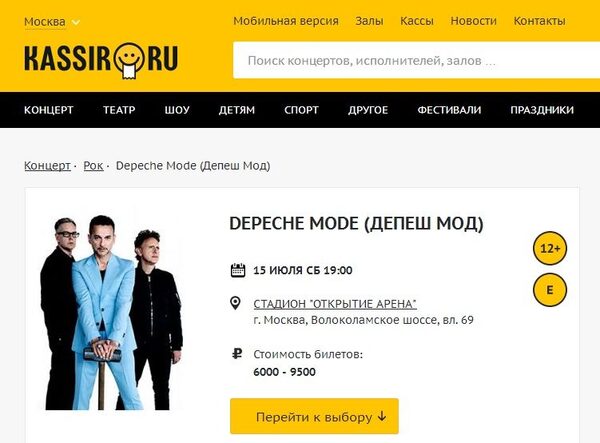Select the ШОУ menu item
This screenshot has height=443, width=600.
click(x=177, y=110)
